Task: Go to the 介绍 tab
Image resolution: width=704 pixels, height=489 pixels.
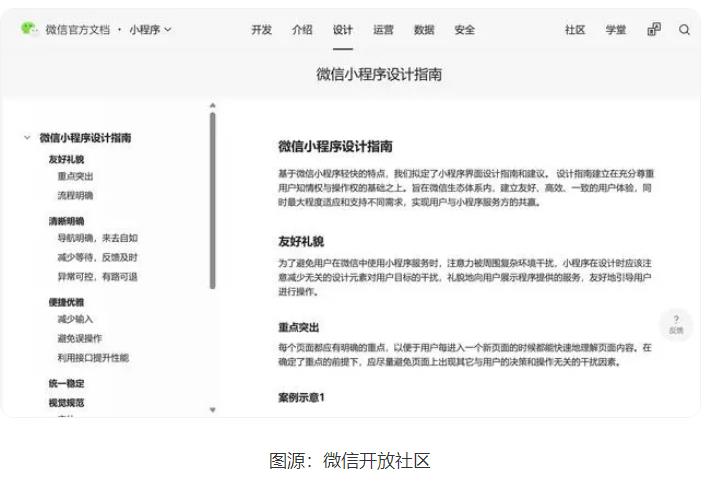Action: pyautogui.click(x=302, y=30)
